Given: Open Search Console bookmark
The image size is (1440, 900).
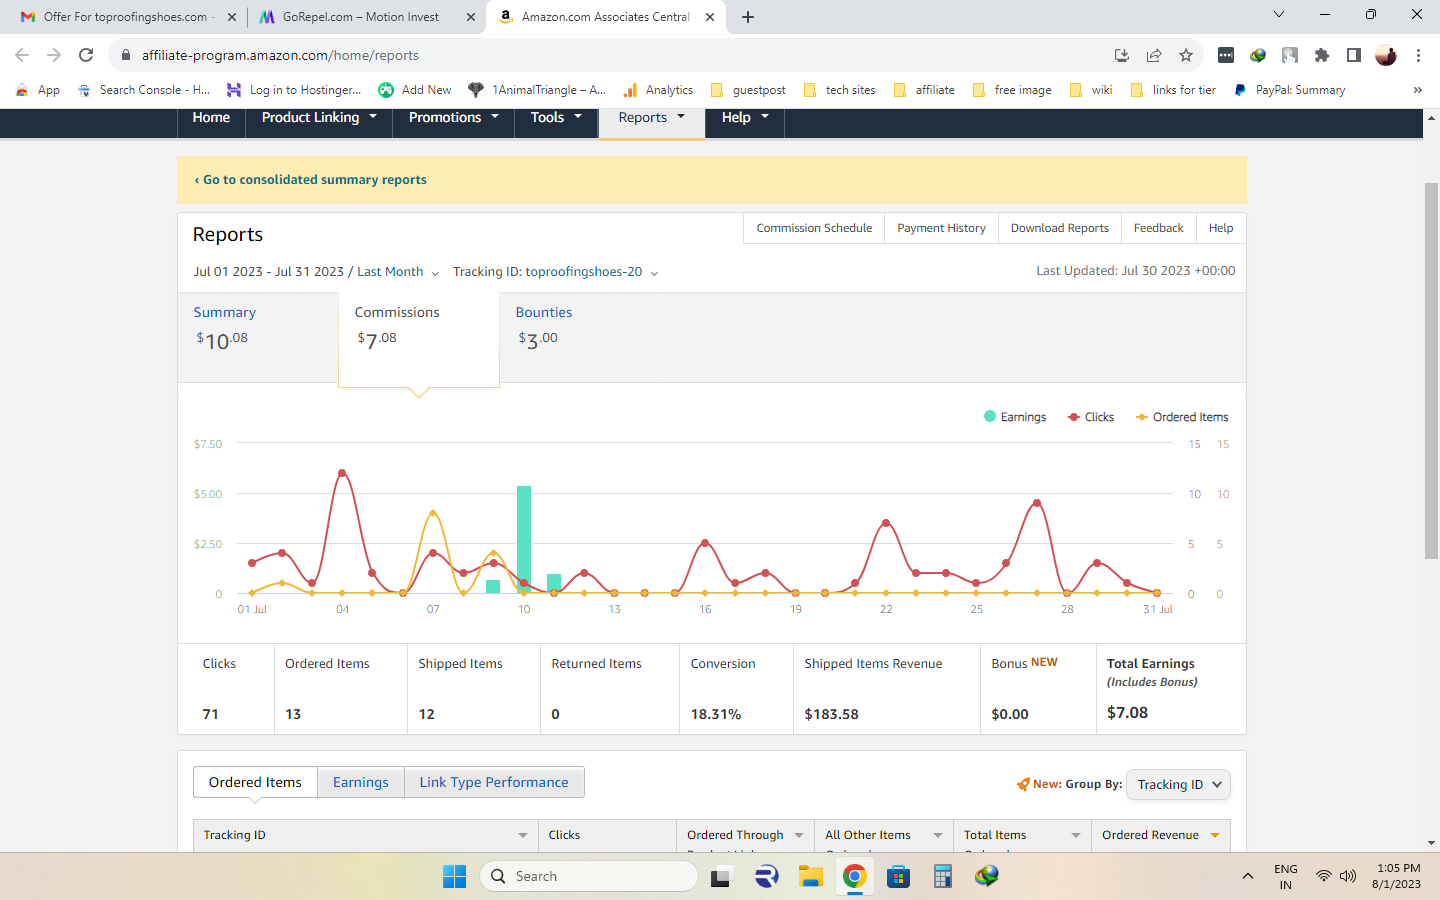Looking at the screenshot, I should [x=142, y=90].
